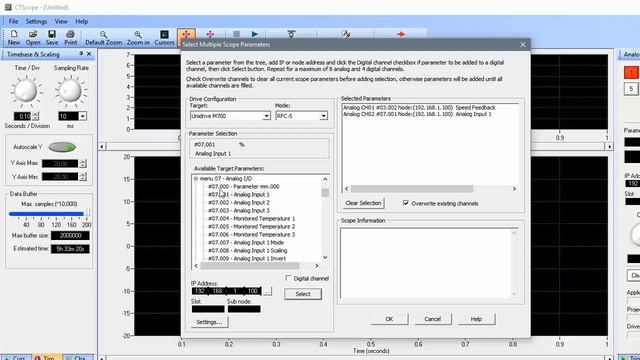Click the Time/Div value stepper
Image resolution: width=640 pixels, height=360 pixels.
(36, 116)
